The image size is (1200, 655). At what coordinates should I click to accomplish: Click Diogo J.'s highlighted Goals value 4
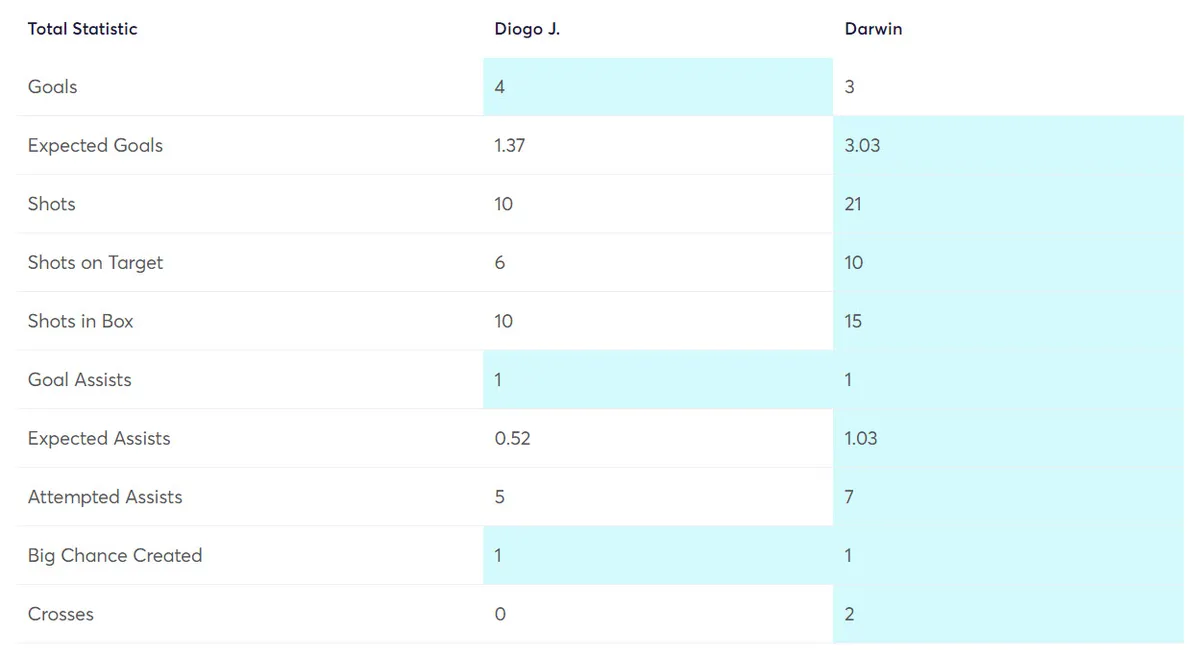click(500, 87)
